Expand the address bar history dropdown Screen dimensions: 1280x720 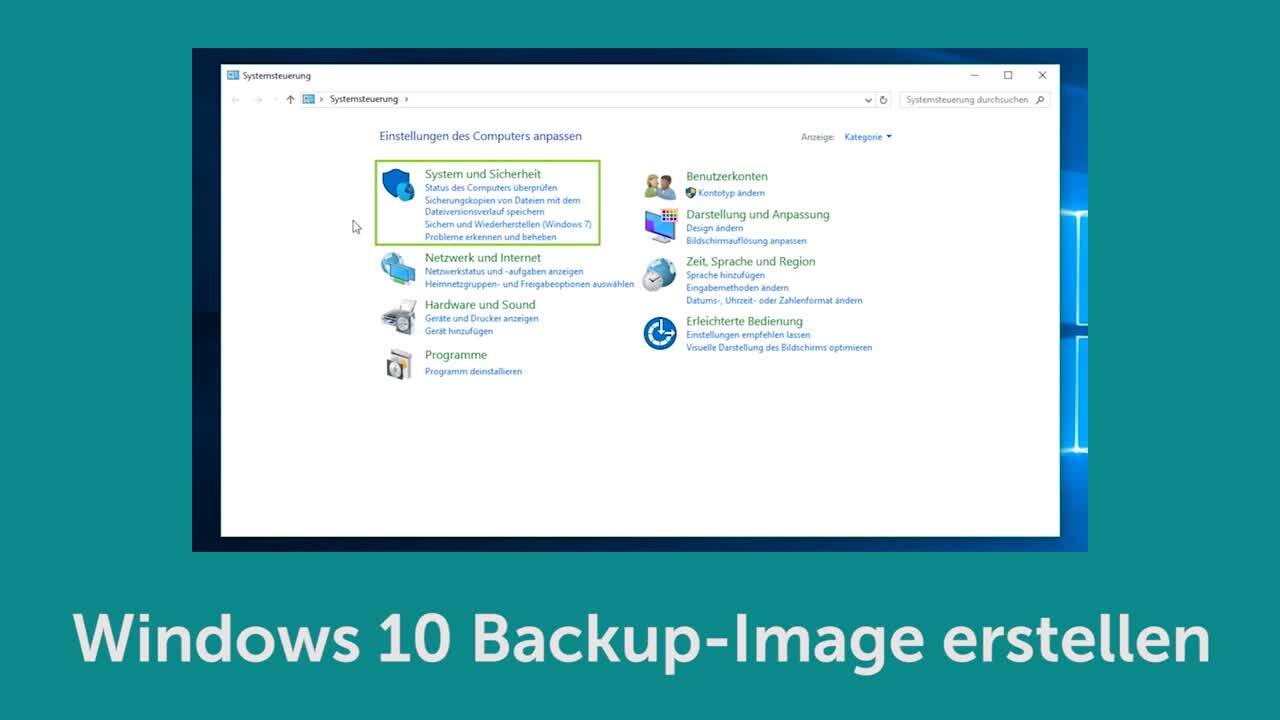868,100
